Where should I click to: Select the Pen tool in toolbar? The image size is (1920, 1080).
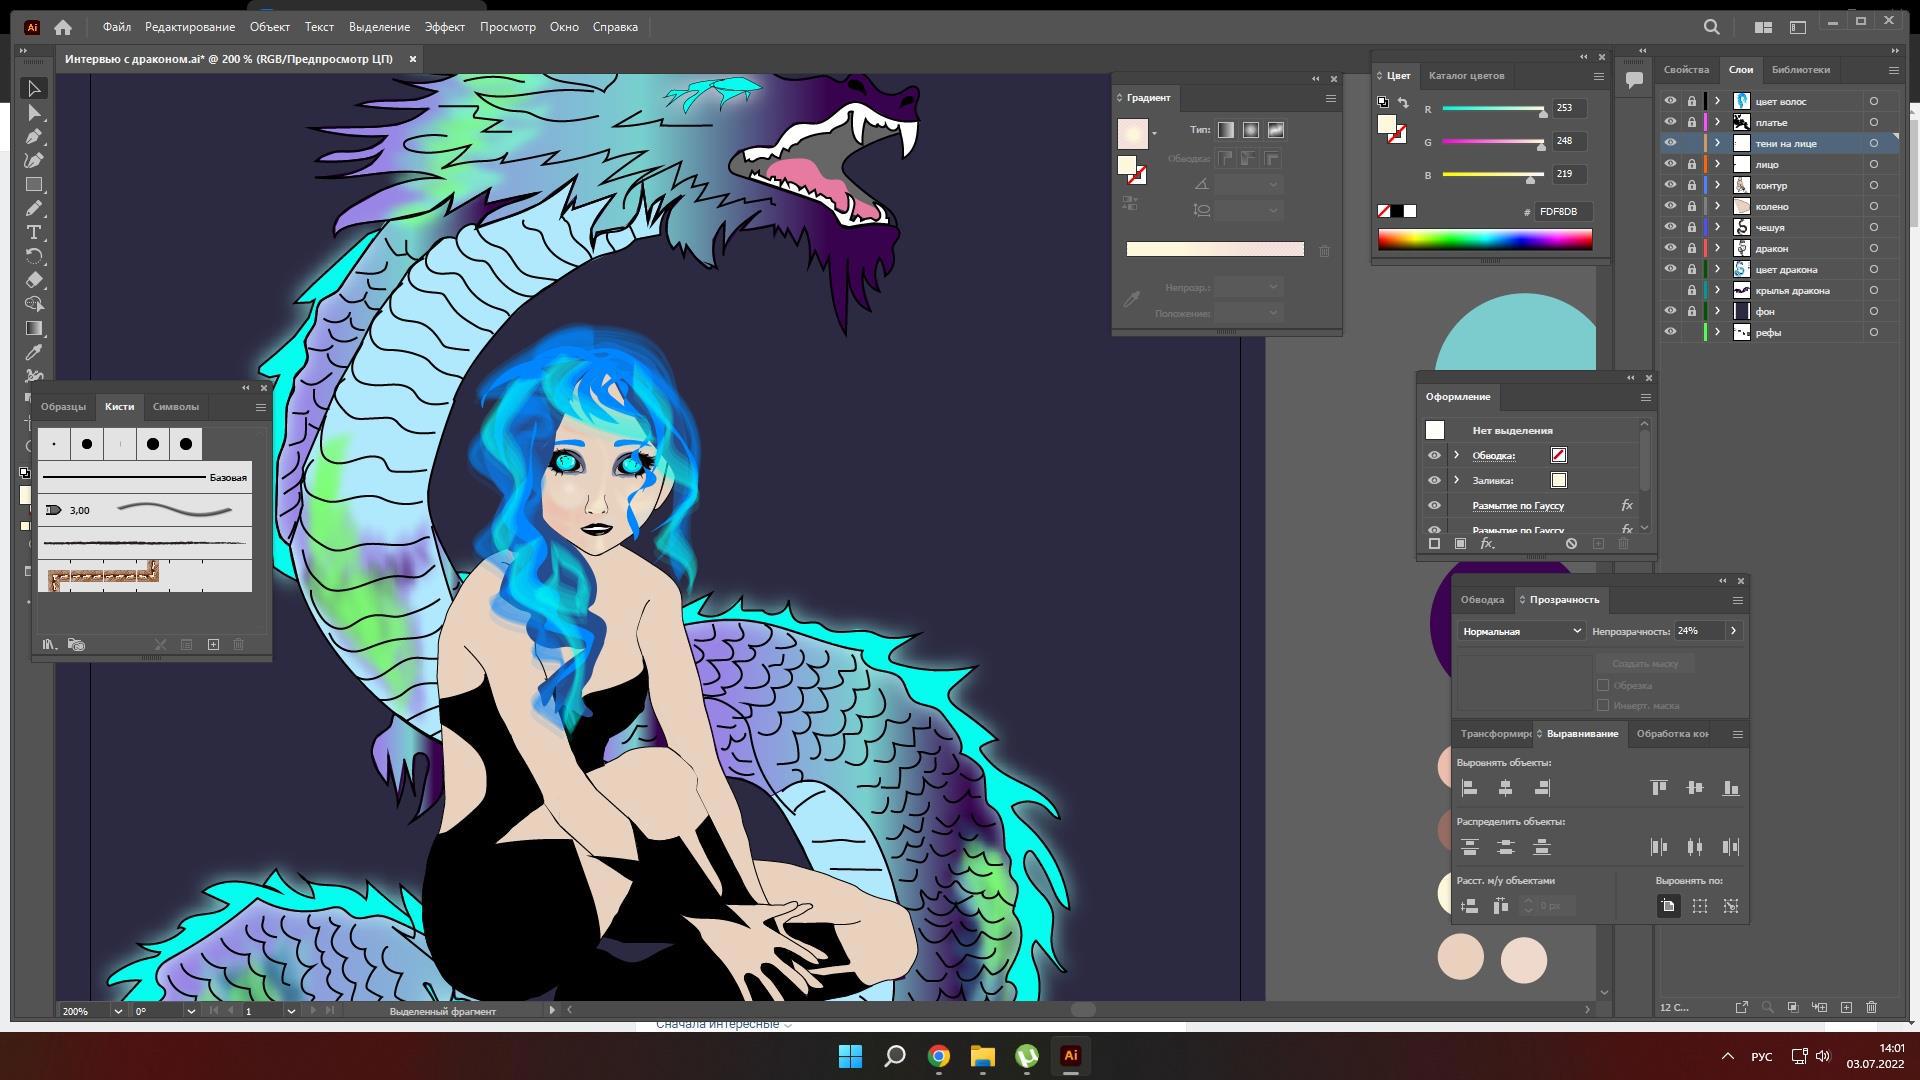[x=34, y=137]
